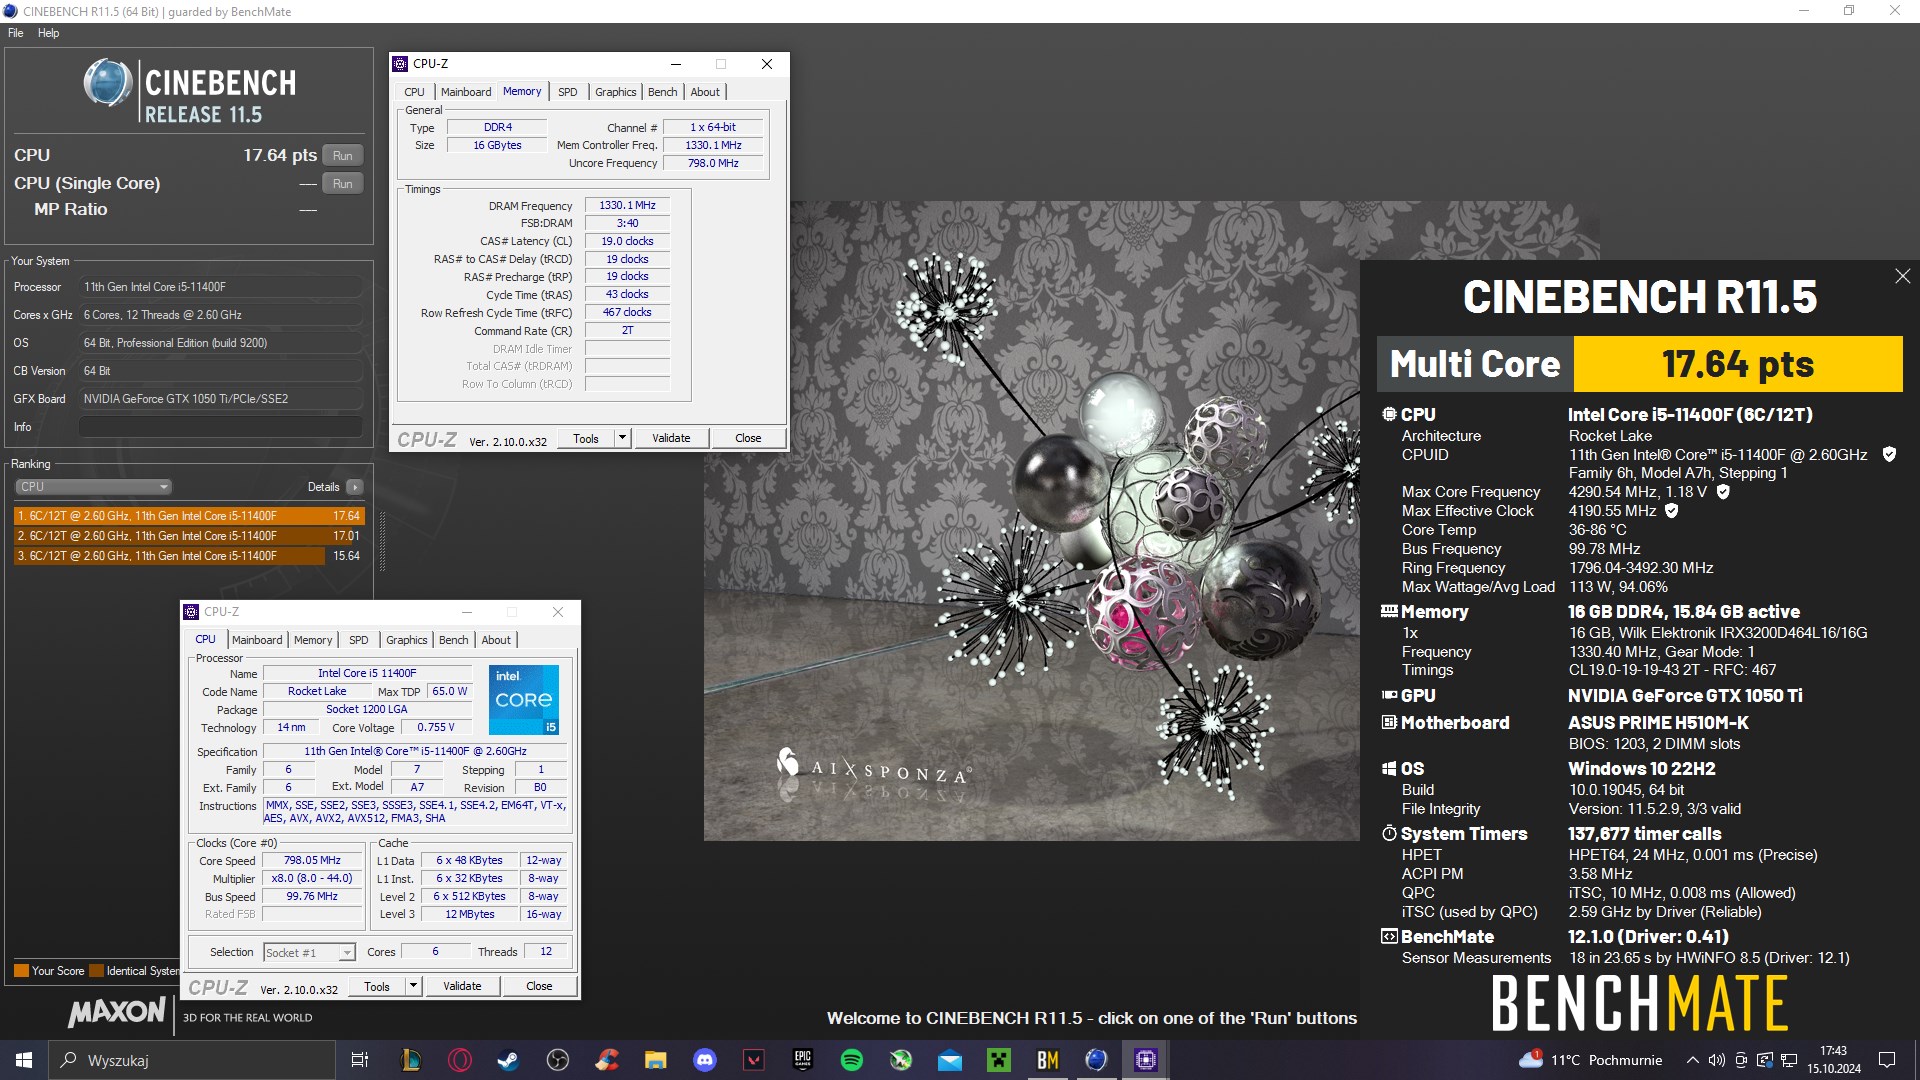The image size is (1920, 1080).
Task: Open the notification center icon
Action: tap(1887, 1060)
